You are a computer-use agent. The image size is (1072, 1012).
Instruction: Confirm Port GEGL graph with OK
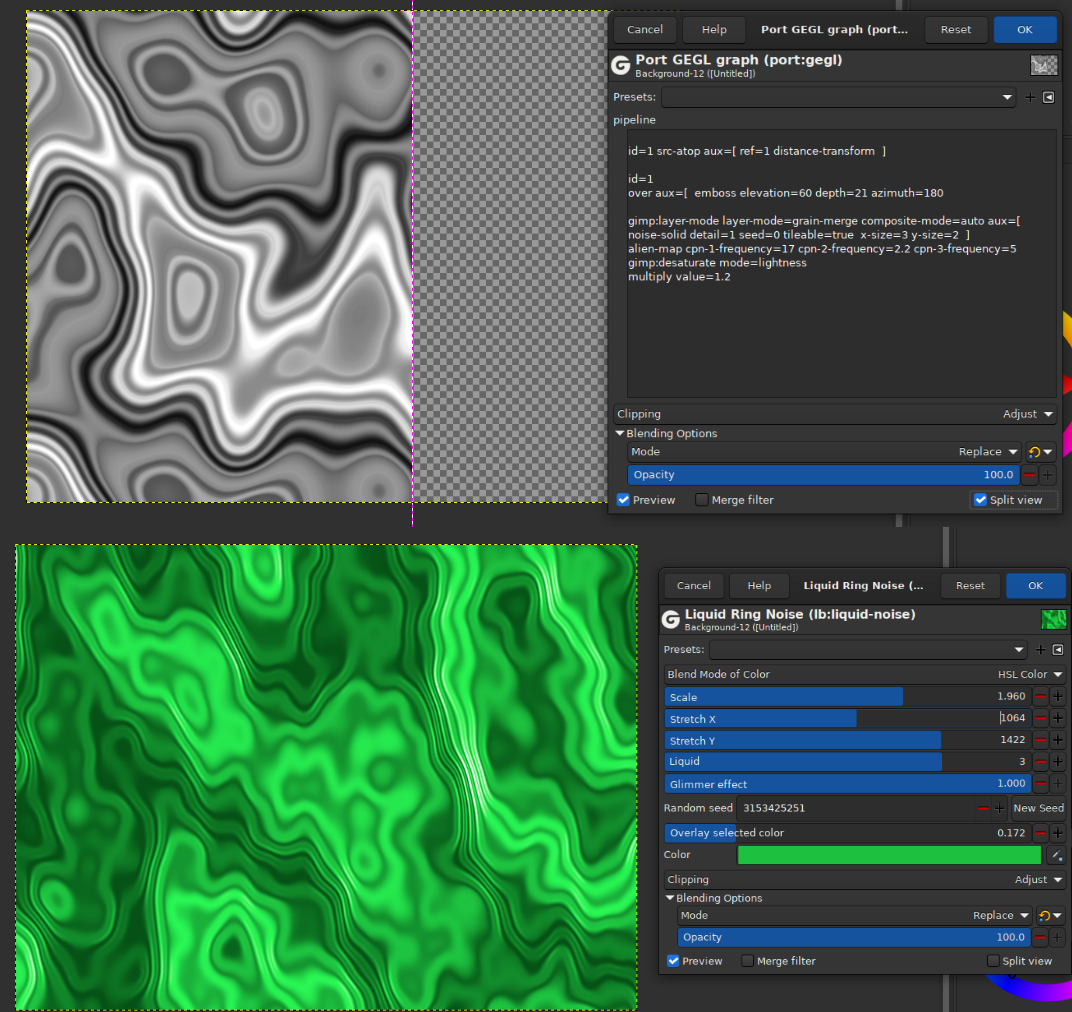pyautogui.click(x=1024, y=29)
